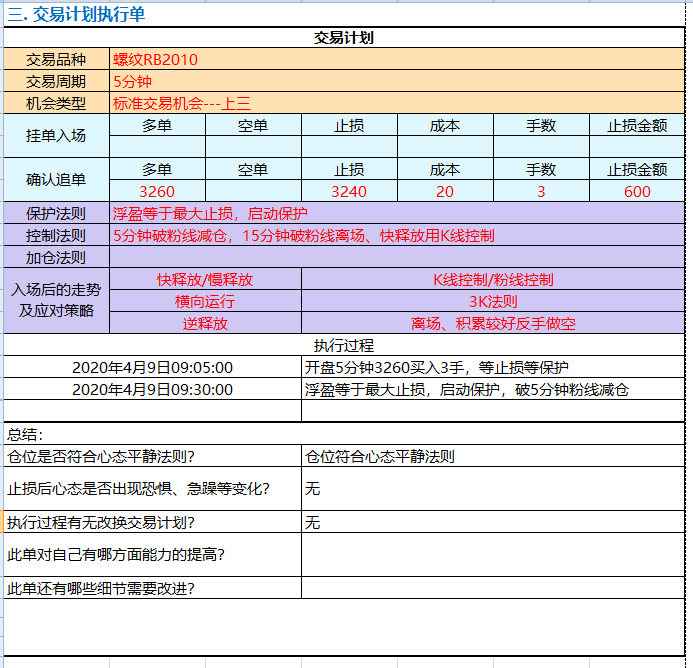Screen dimensions: 693x668
Task: Click the cell starting '5分钟破粉线减仓'
Action: click(397, 235)
